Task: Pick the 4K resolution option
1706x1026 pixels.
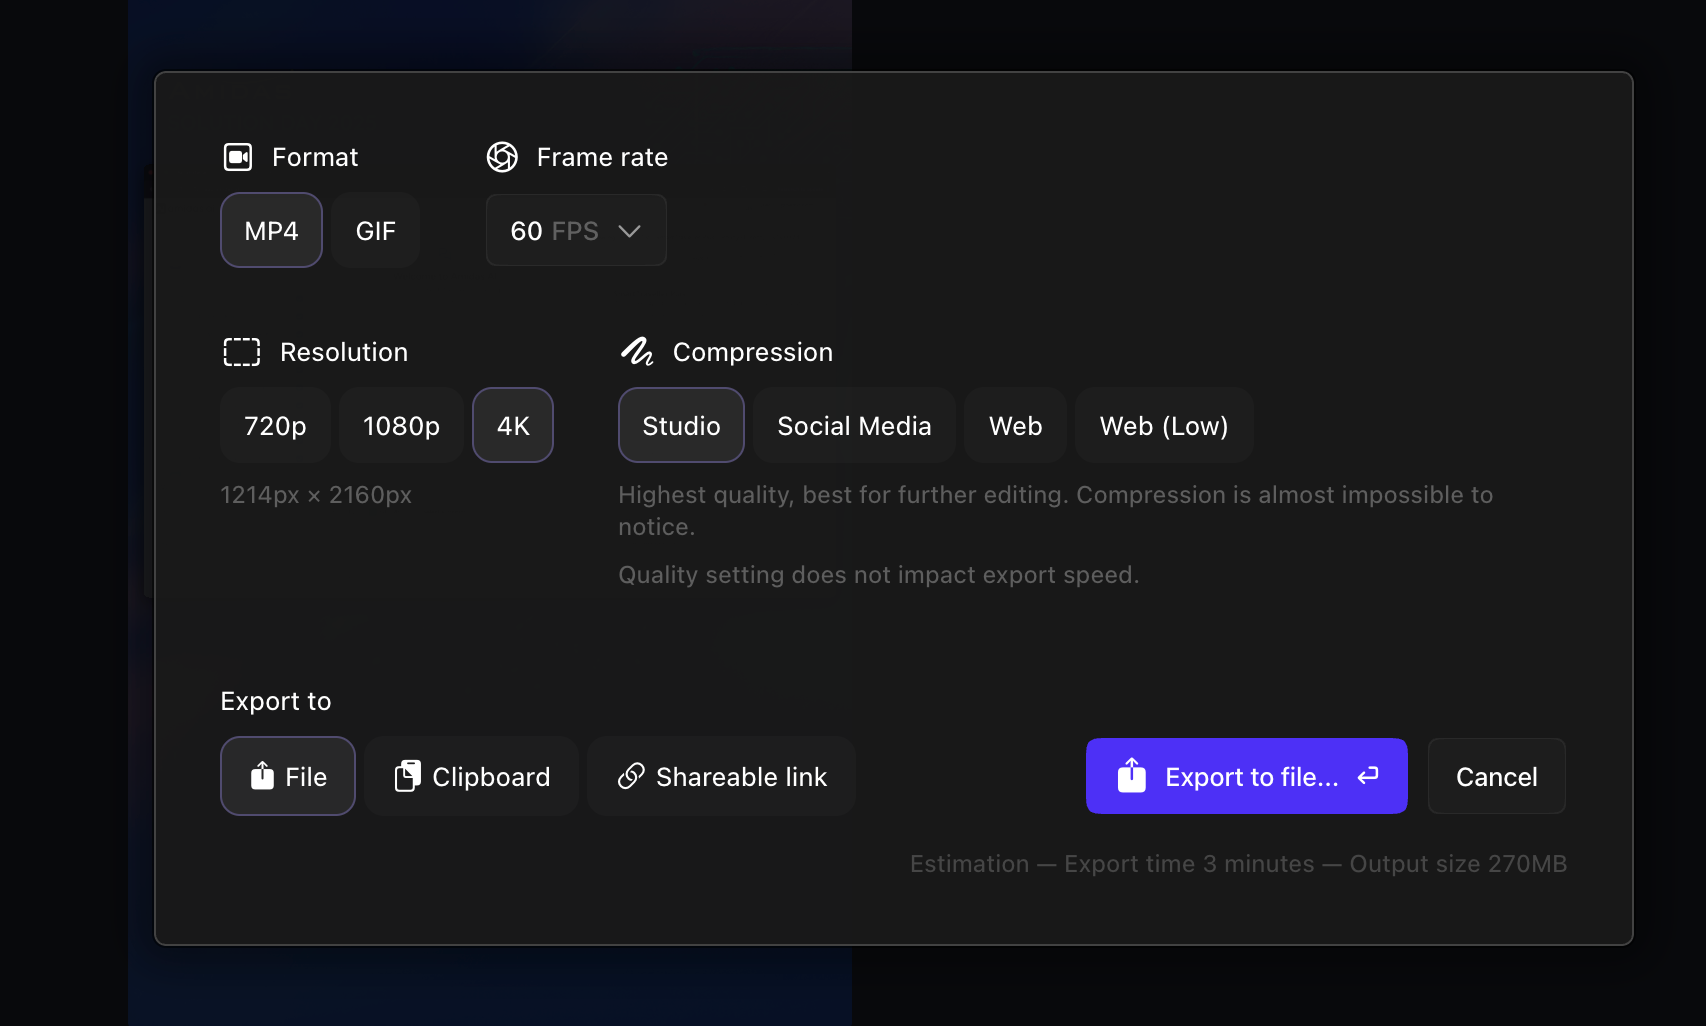Action: 513,425
